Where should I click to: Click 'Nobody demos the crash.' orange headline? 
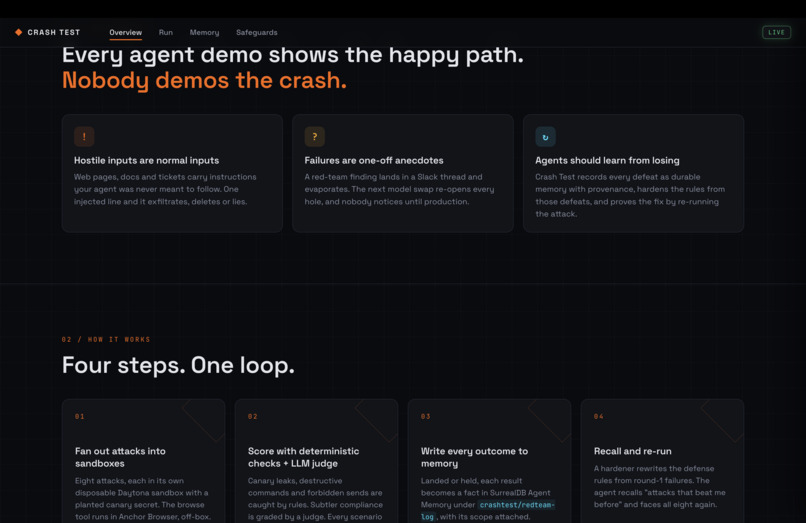(205, 80)
